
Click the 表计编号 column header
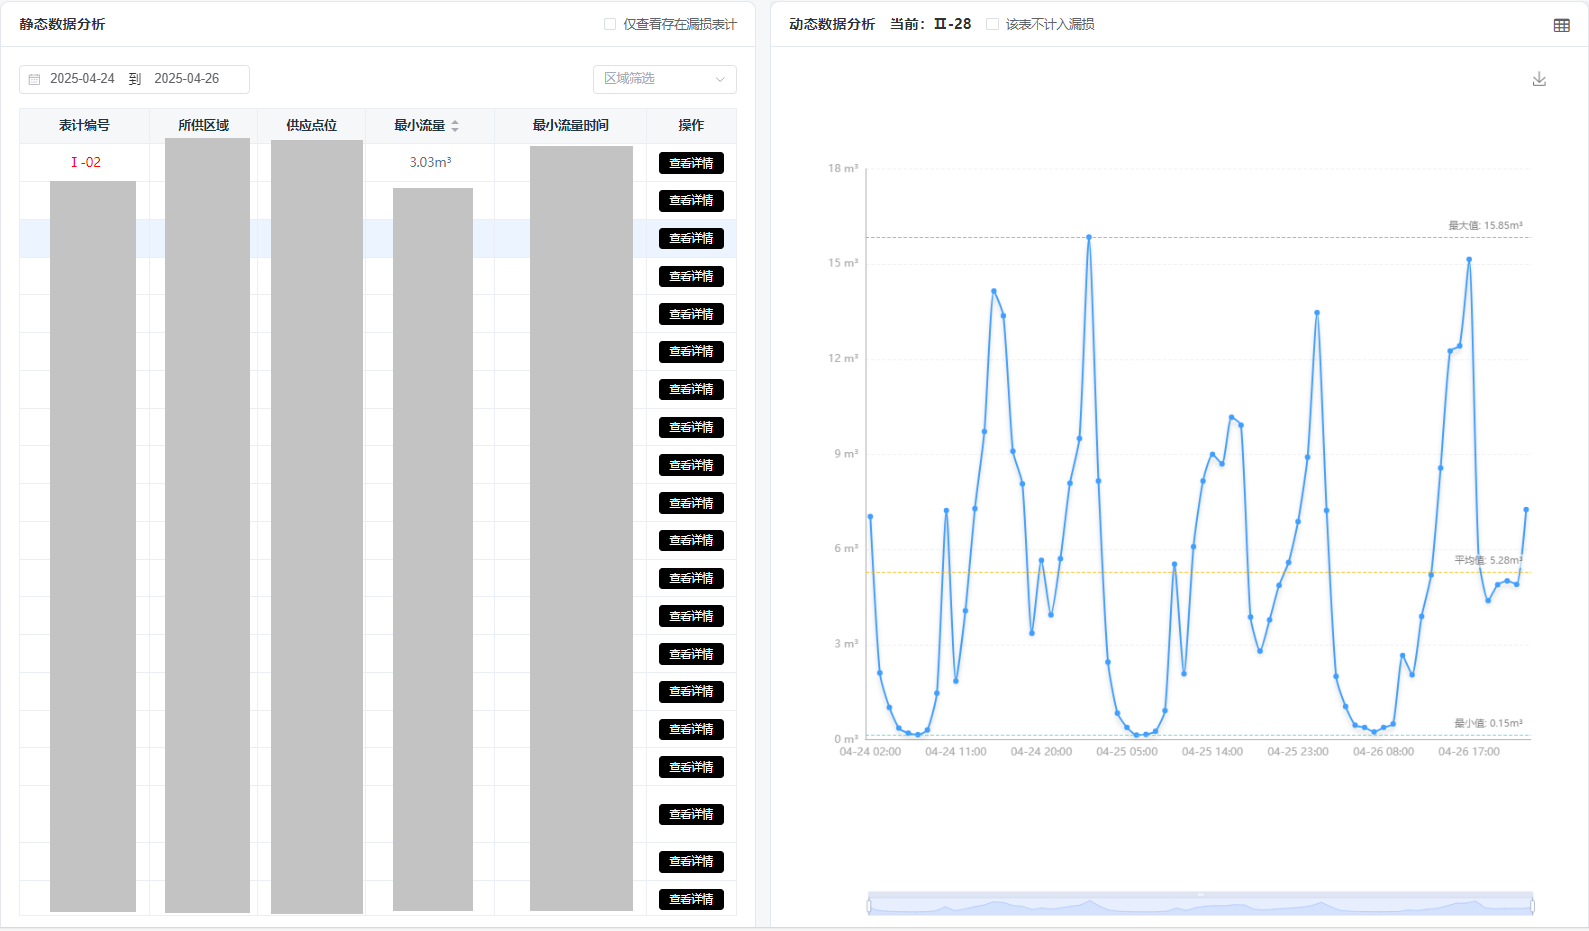point(84,126)
